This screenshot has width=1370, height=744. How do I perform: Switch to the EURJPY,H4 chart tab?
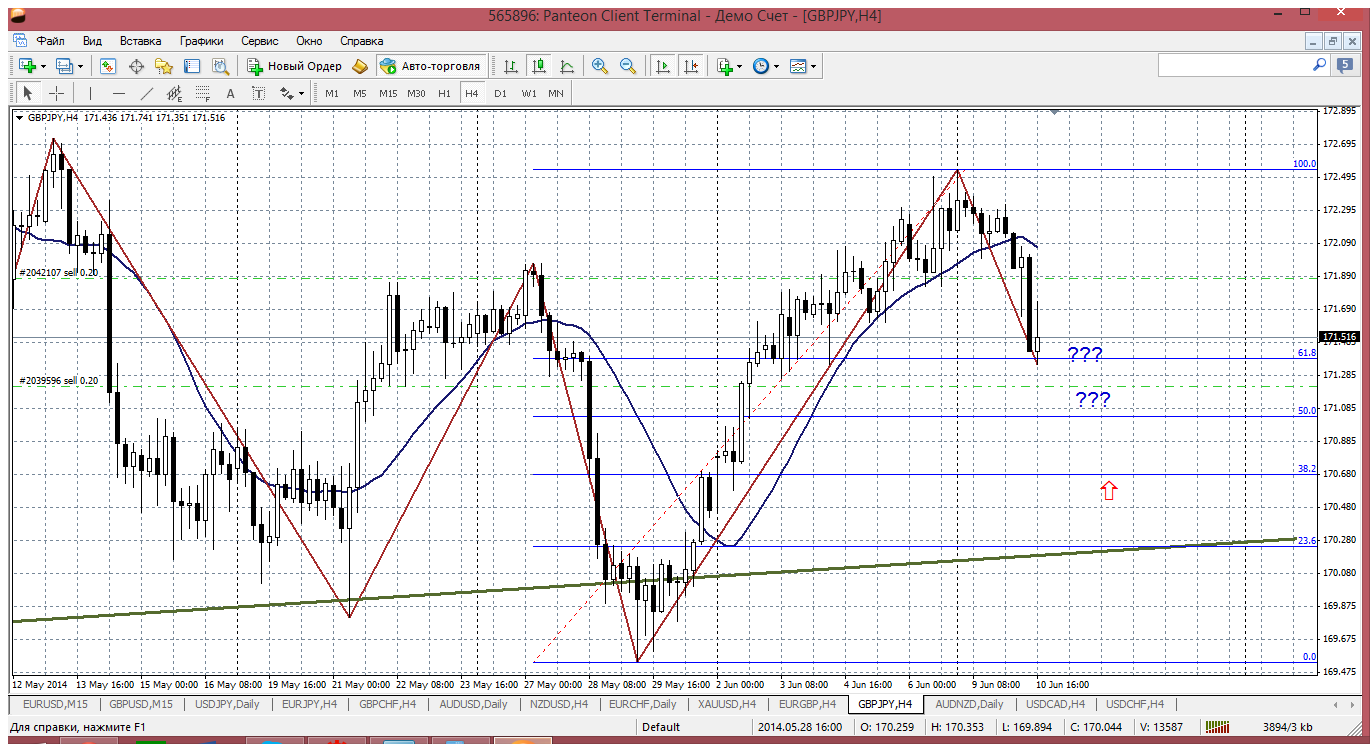point(308,704)
